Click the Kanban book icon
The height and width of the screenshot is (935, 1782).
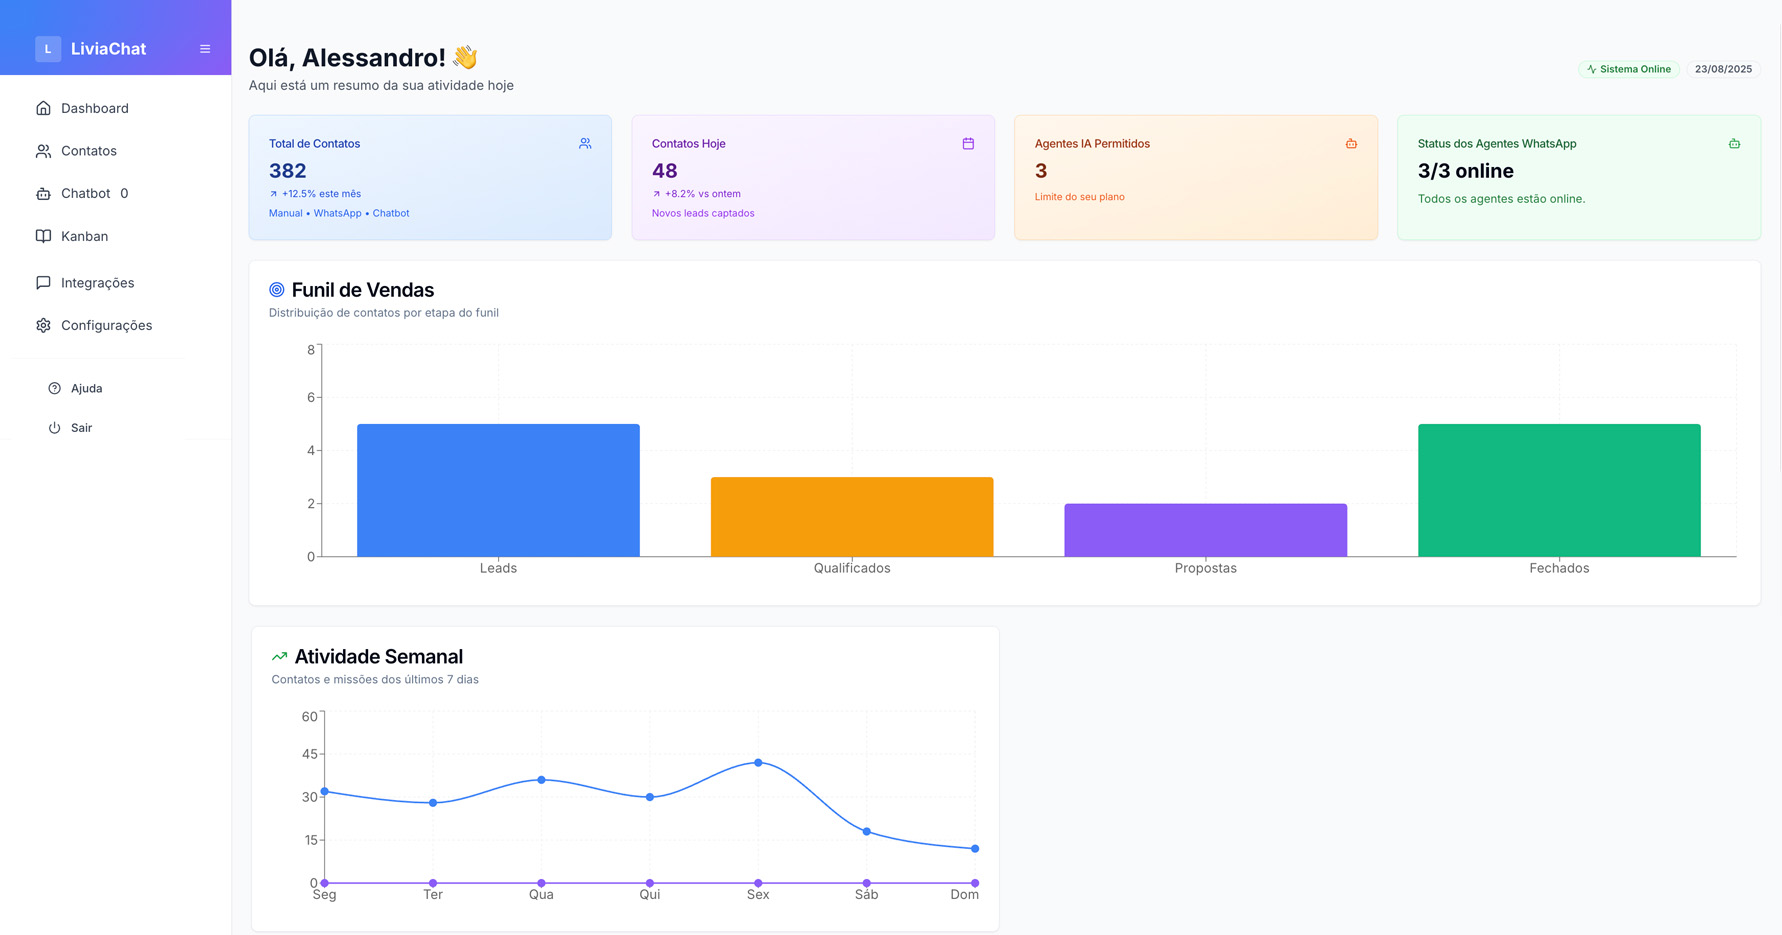pos(43,237)
